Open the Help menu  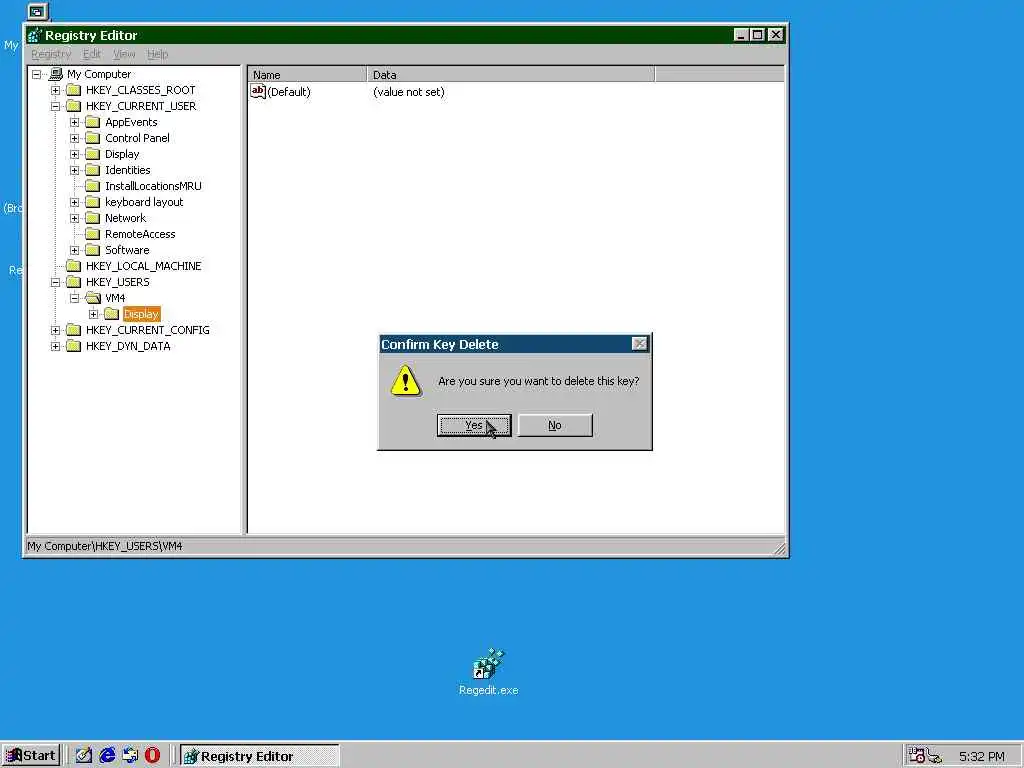157,54
